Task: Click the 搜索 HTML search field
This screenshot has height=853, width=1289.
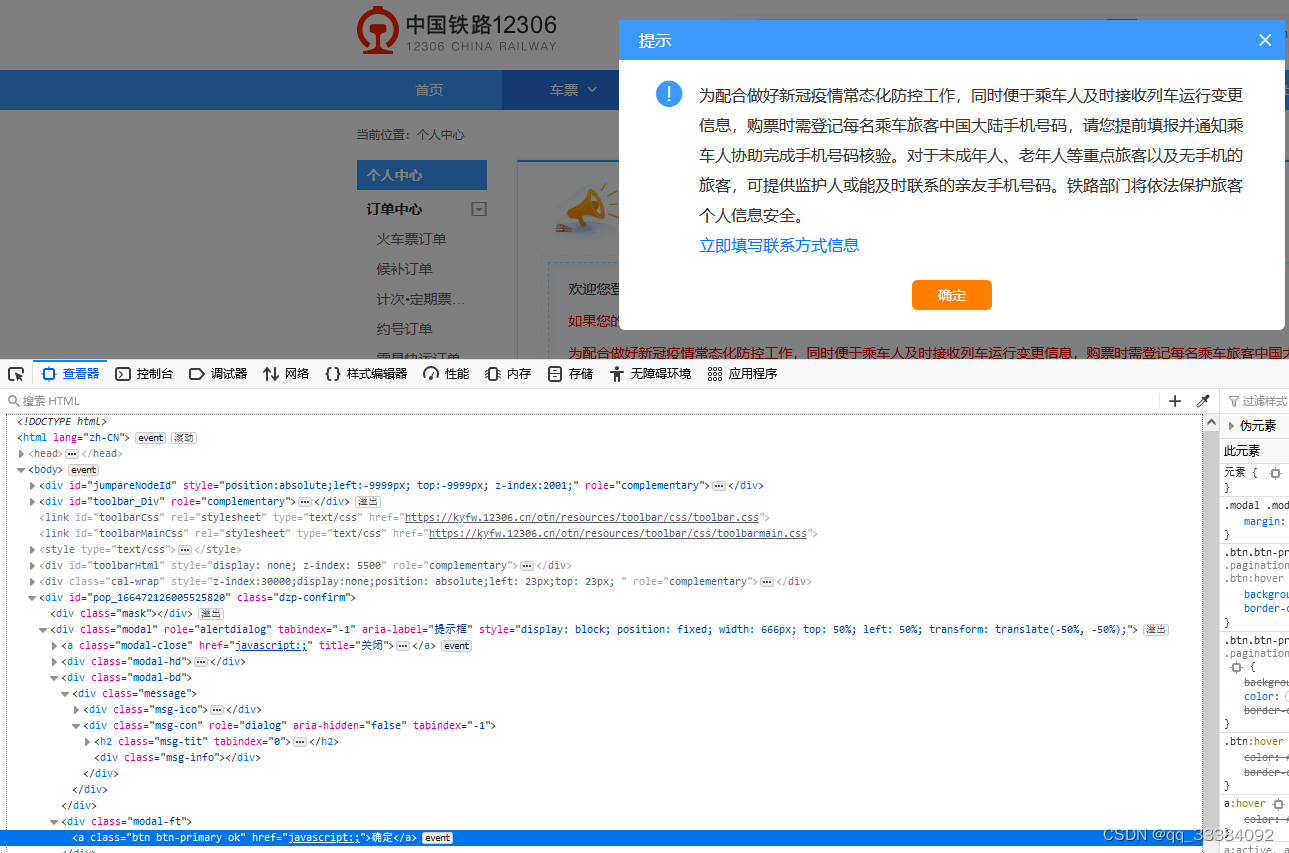Action: coord(580,401)
